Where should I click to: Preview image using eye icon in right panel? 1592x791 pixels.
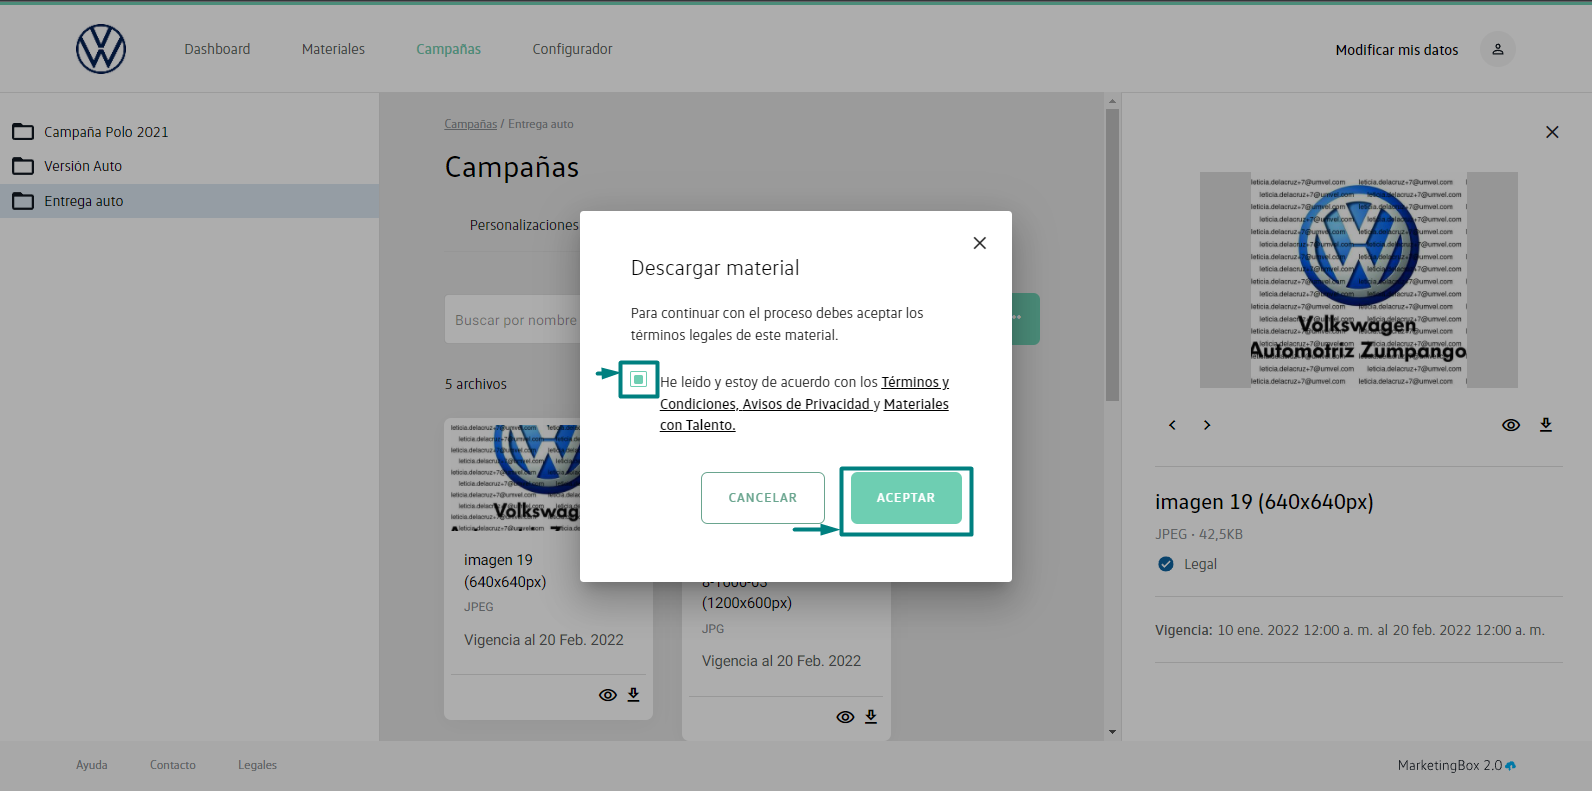[1511, 425]
